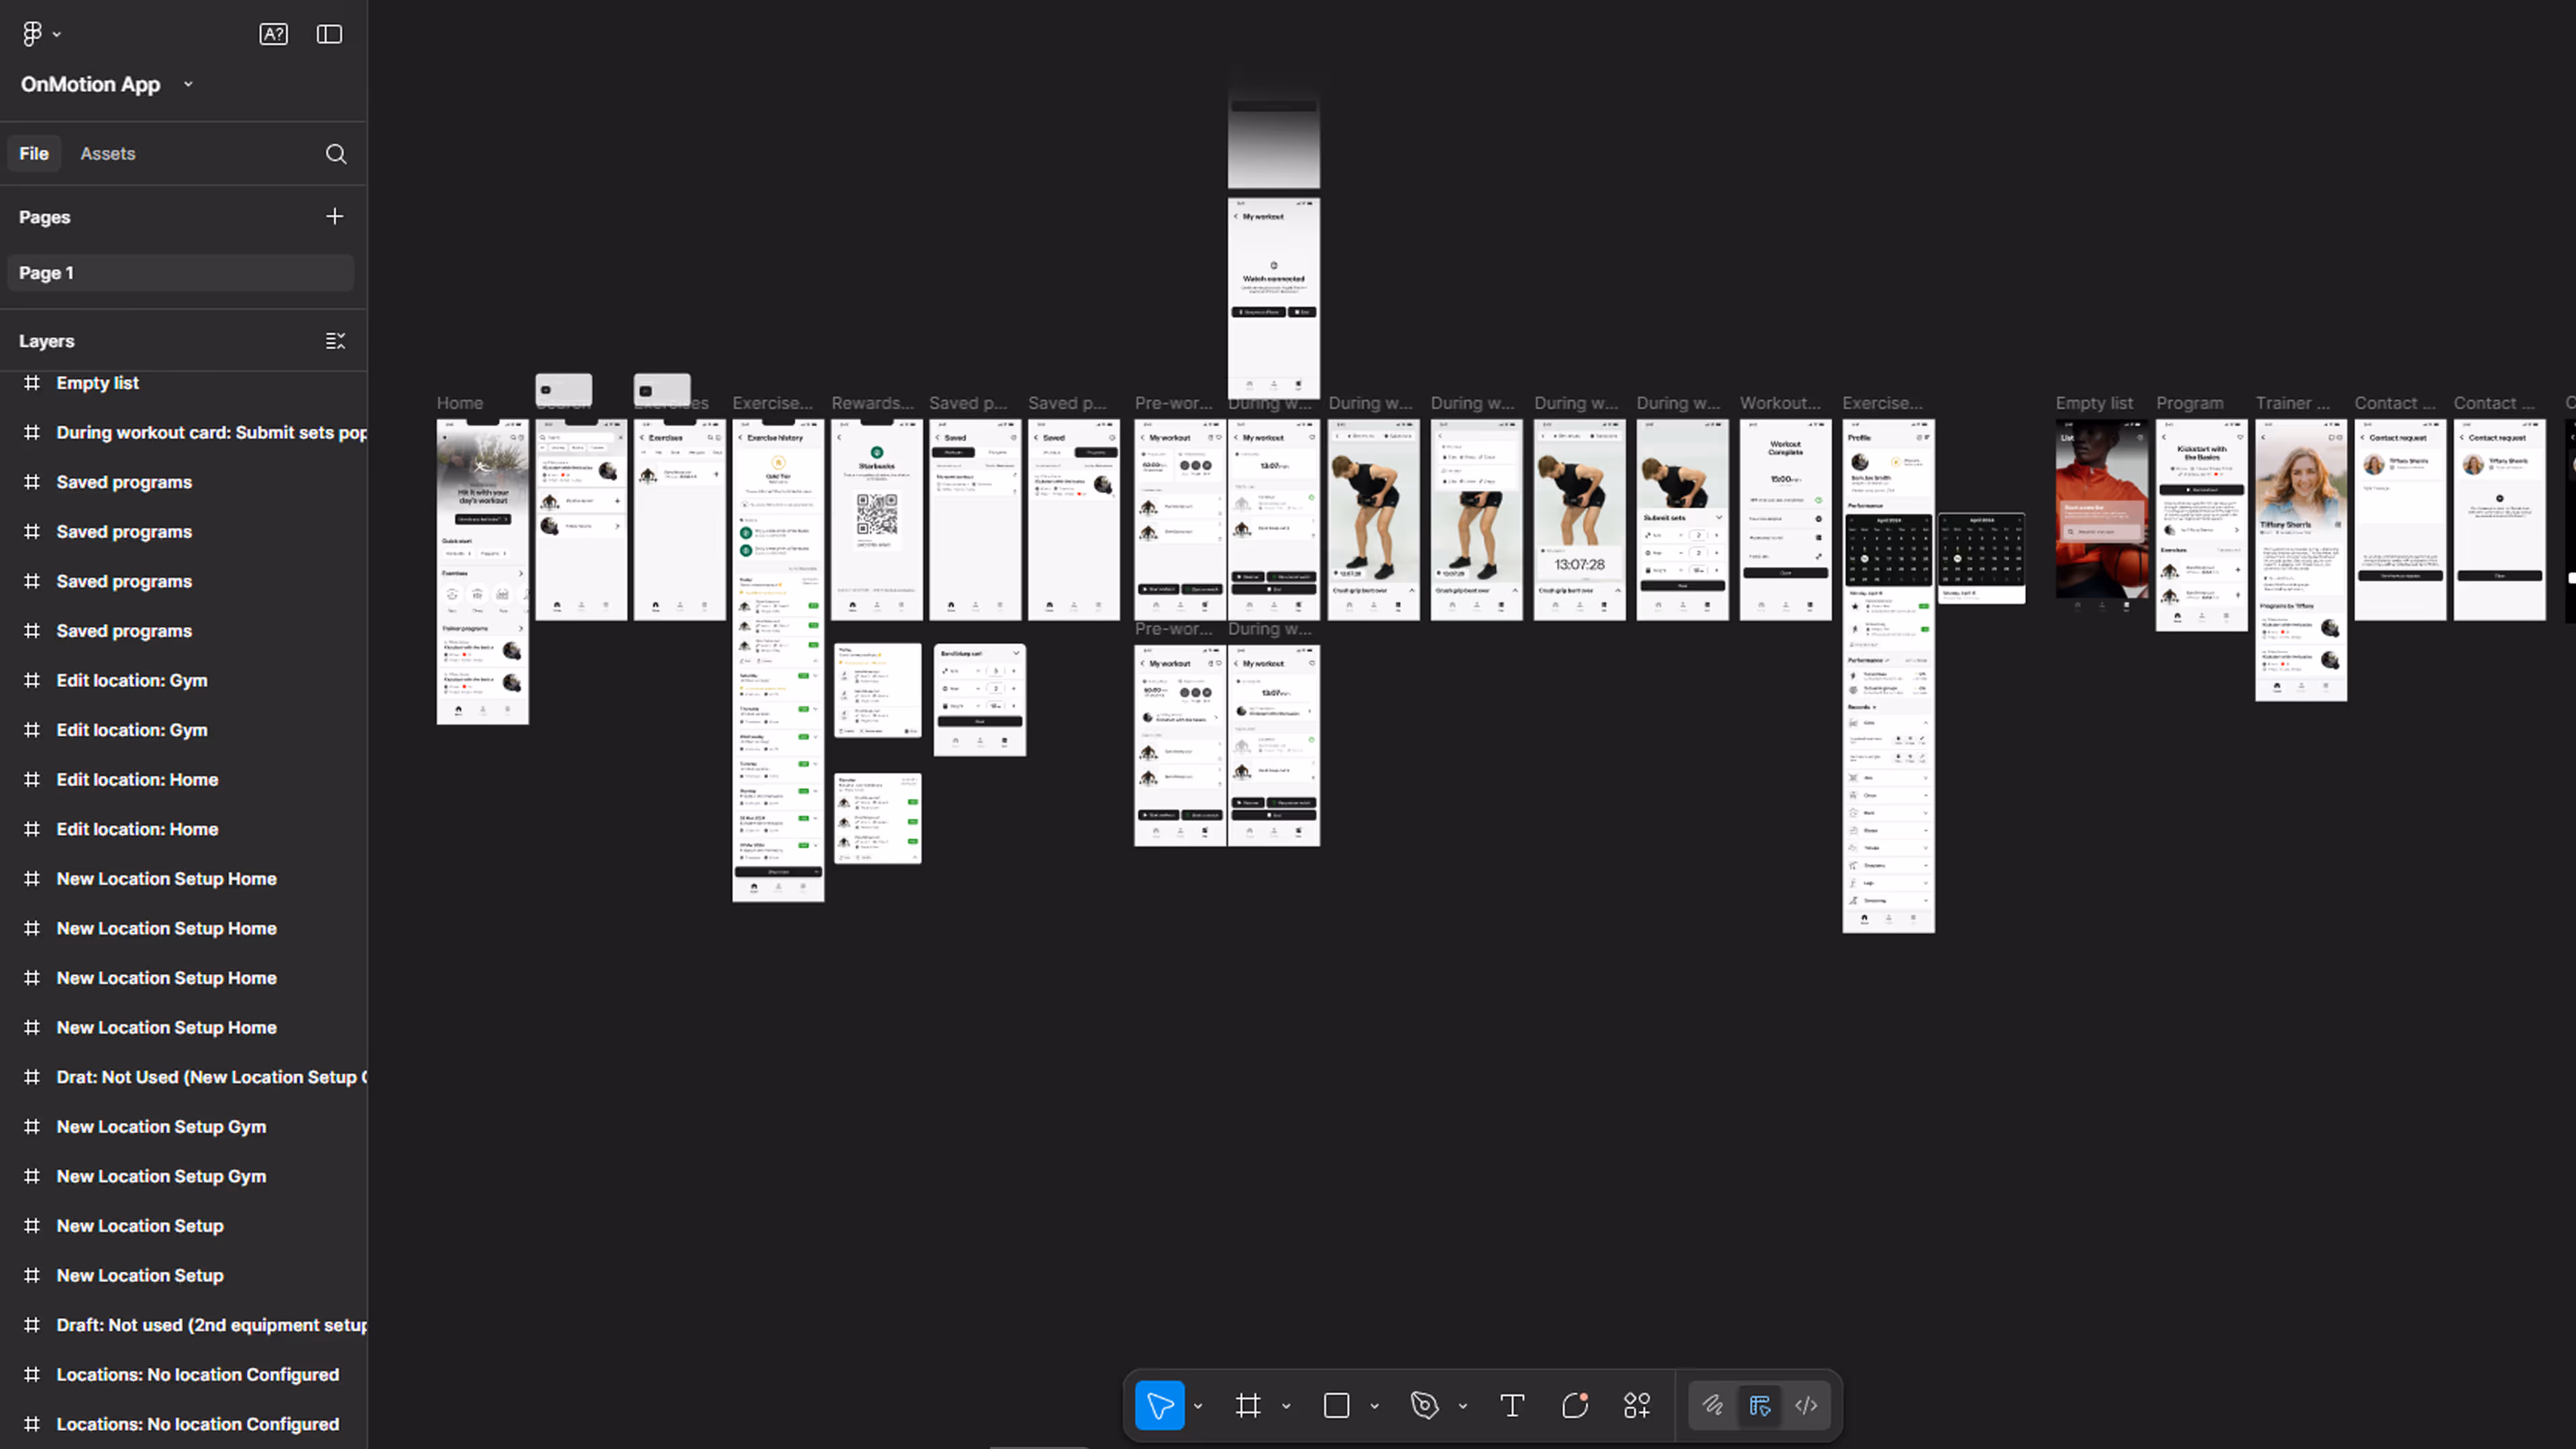Open the Figma main menu logo

tap(32, 34)
